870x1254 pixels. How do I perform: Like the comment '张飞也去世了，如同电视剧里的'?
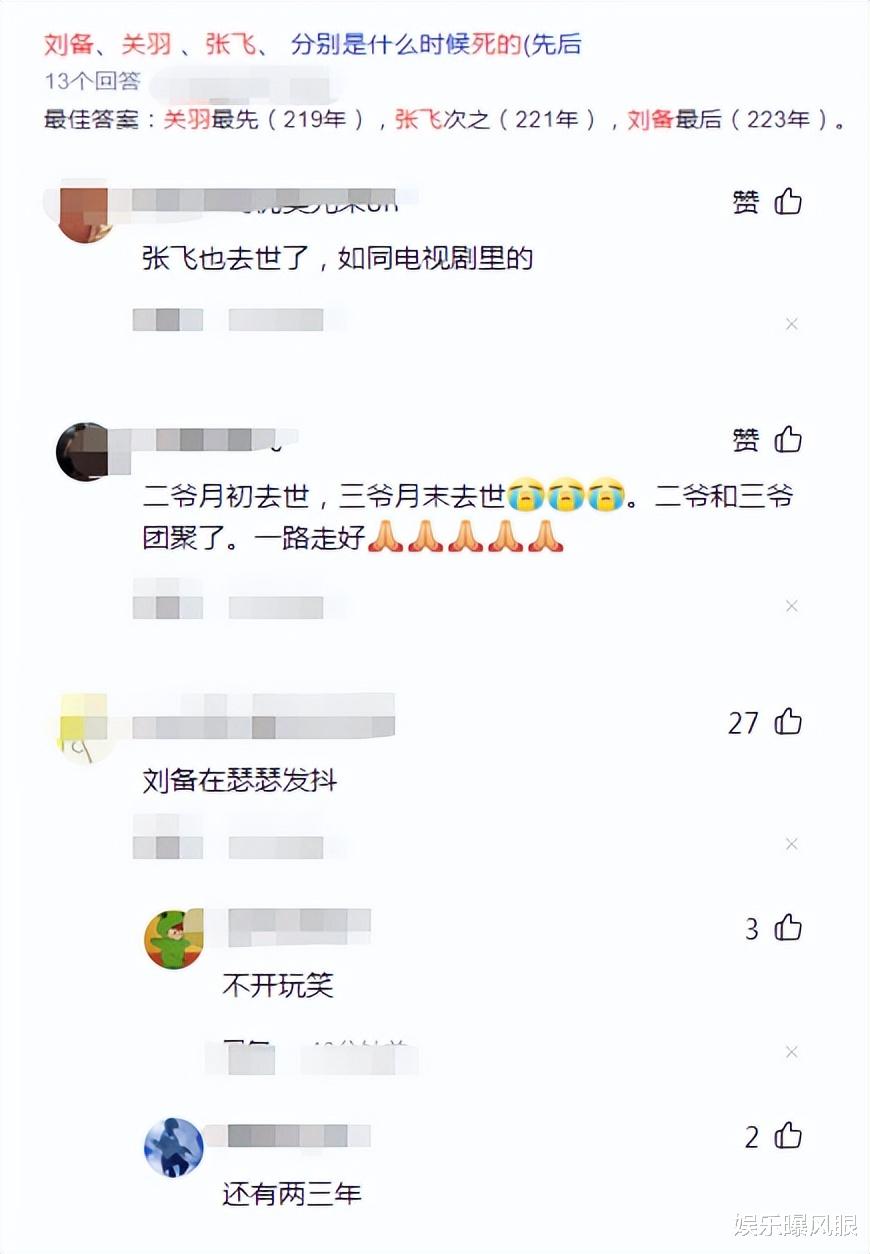click(789, 202)
